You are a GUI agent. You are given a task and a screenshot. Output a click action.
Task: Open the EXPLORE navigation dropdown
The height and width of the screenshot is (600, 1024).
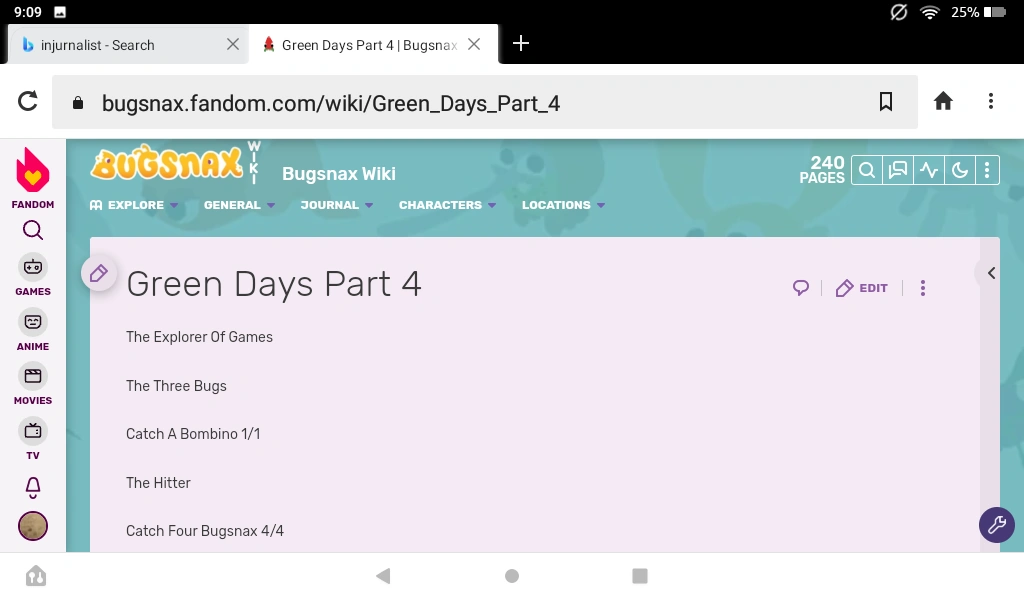coord(134,205)
